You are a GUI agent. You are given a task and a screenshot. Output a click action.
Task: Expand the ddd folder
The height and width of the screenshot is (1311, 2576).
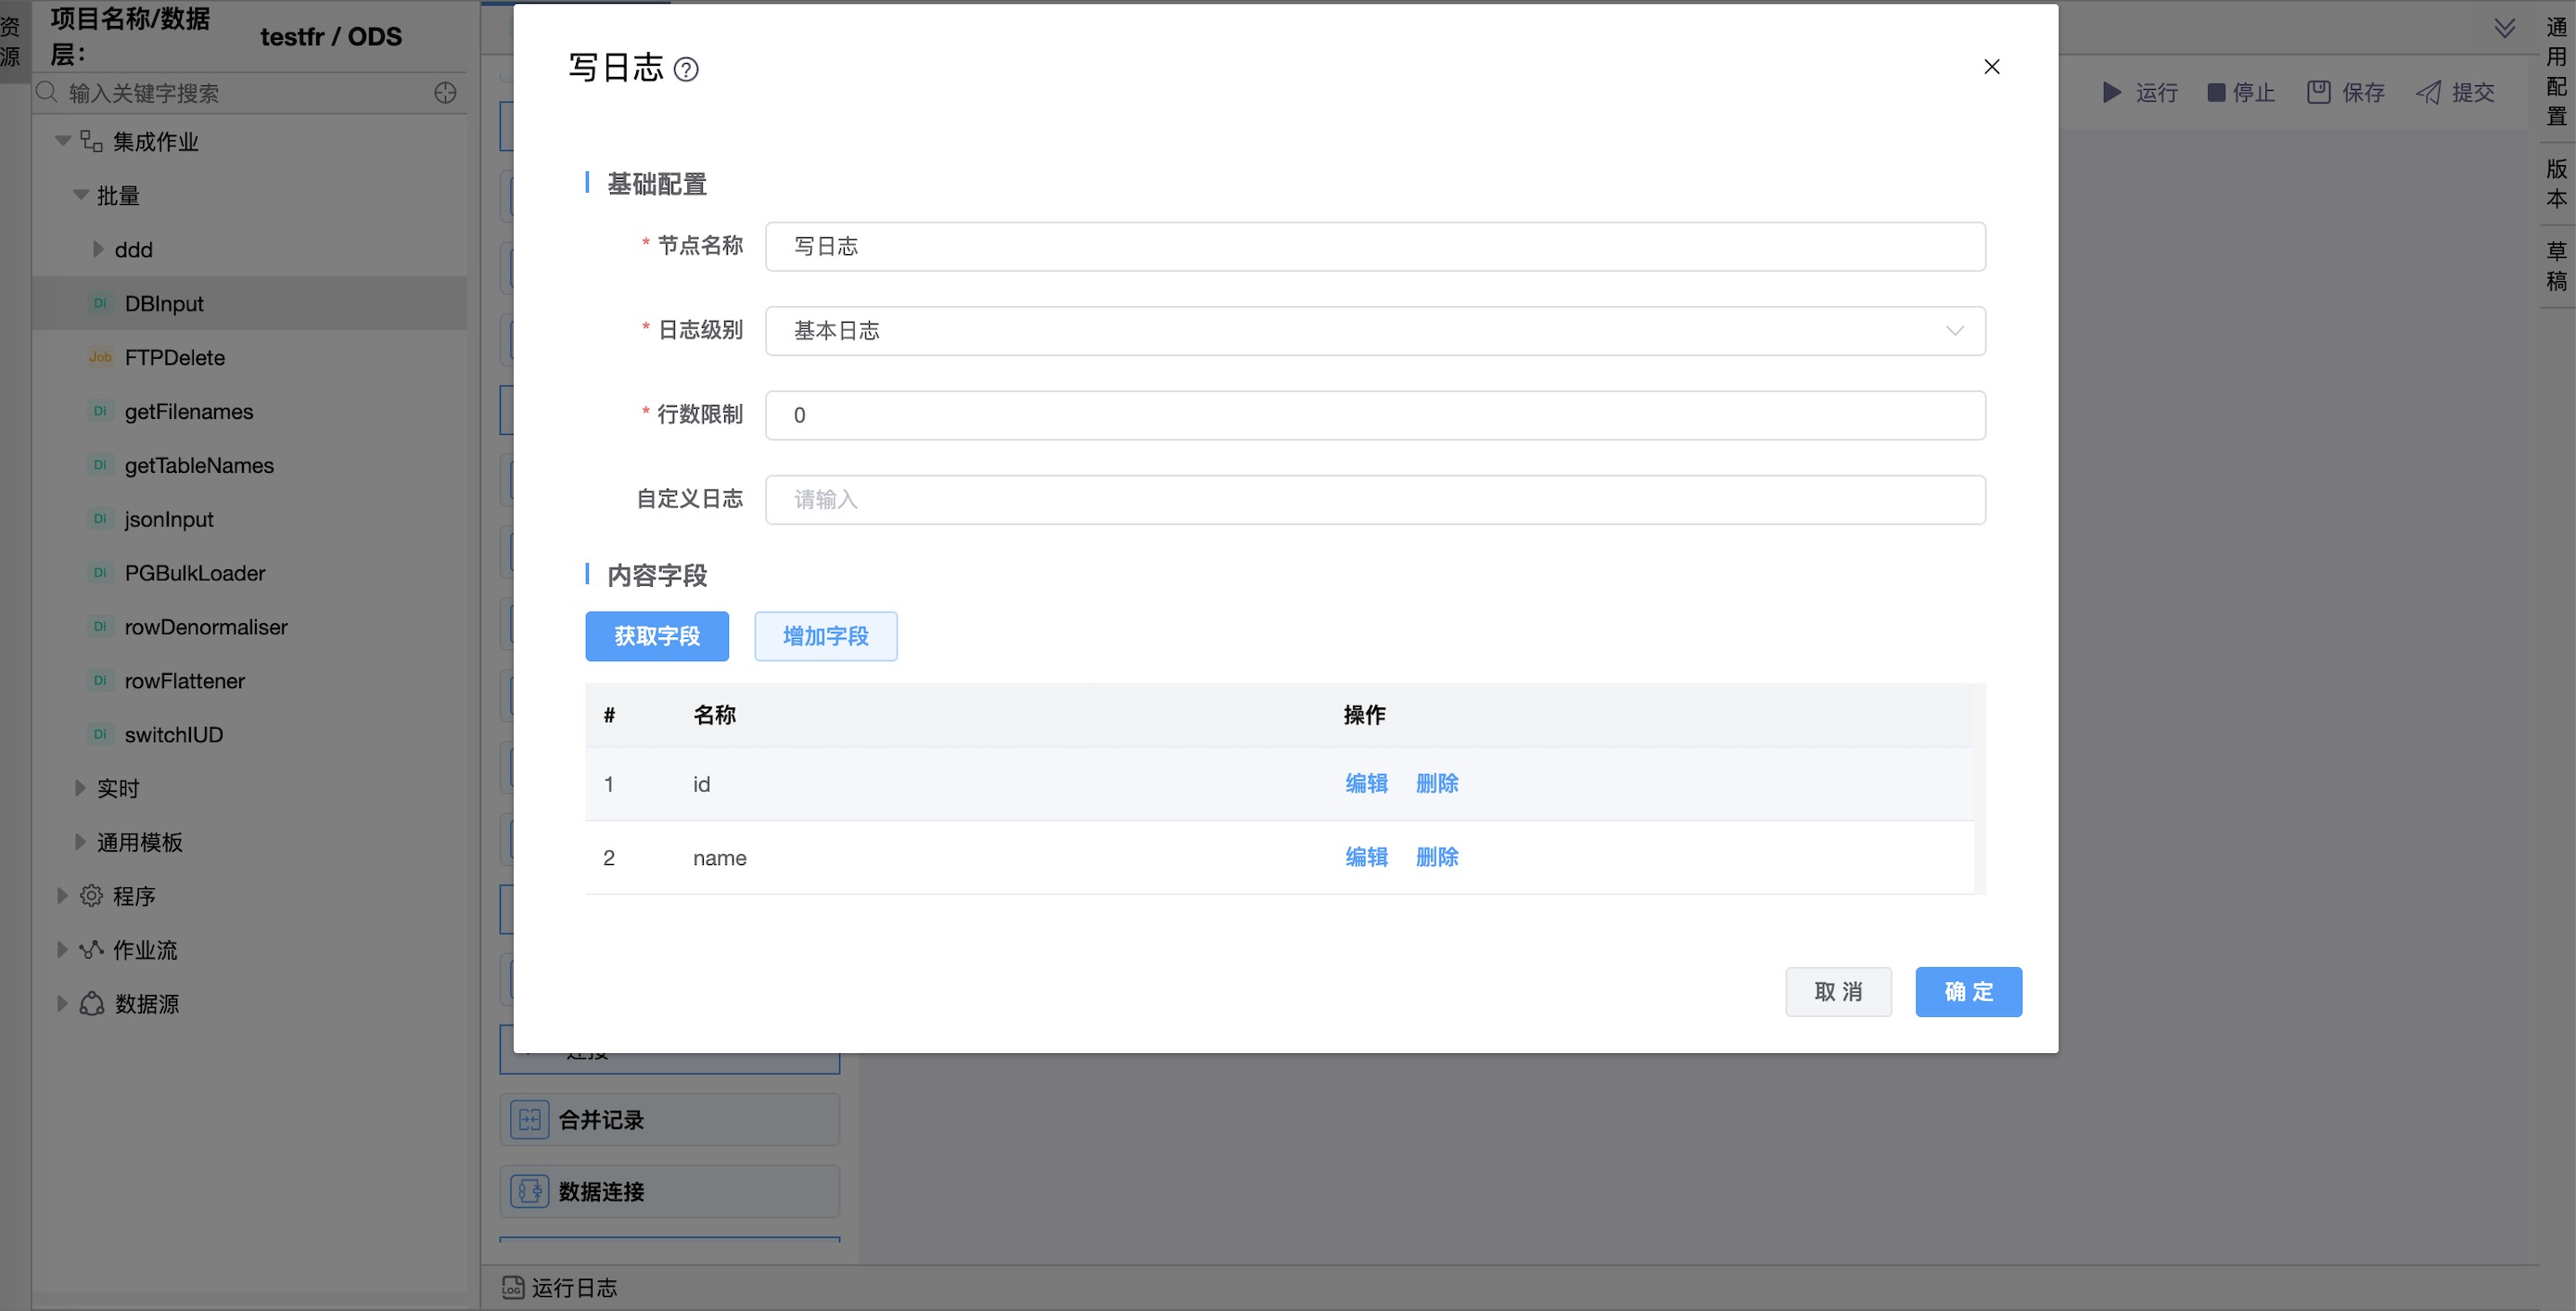tap(98, 249)
